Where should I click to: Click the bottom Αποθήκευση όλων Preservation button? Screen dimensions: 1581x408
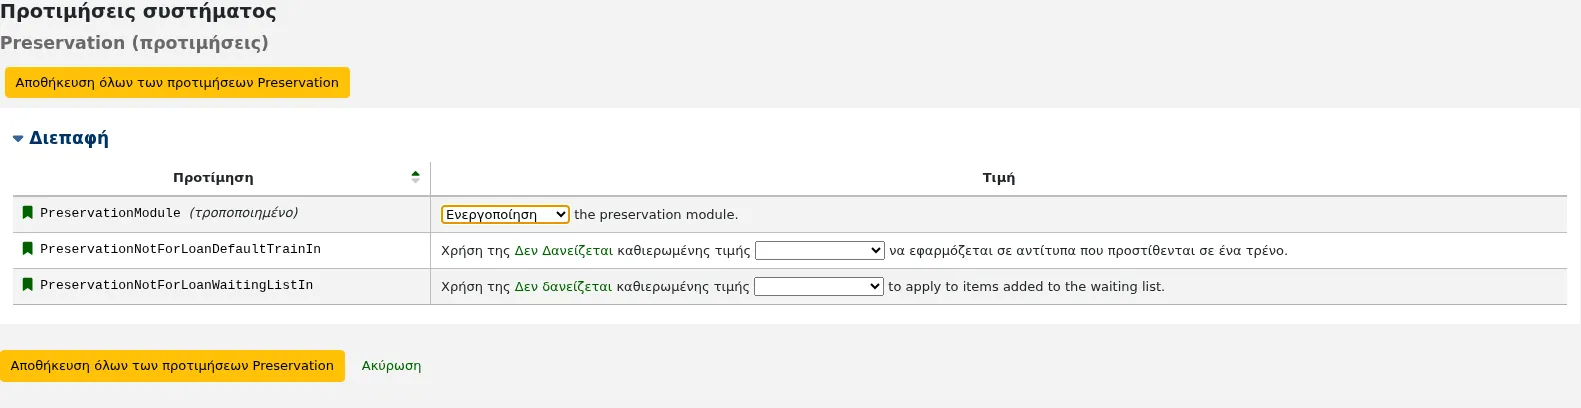point(172,366)
